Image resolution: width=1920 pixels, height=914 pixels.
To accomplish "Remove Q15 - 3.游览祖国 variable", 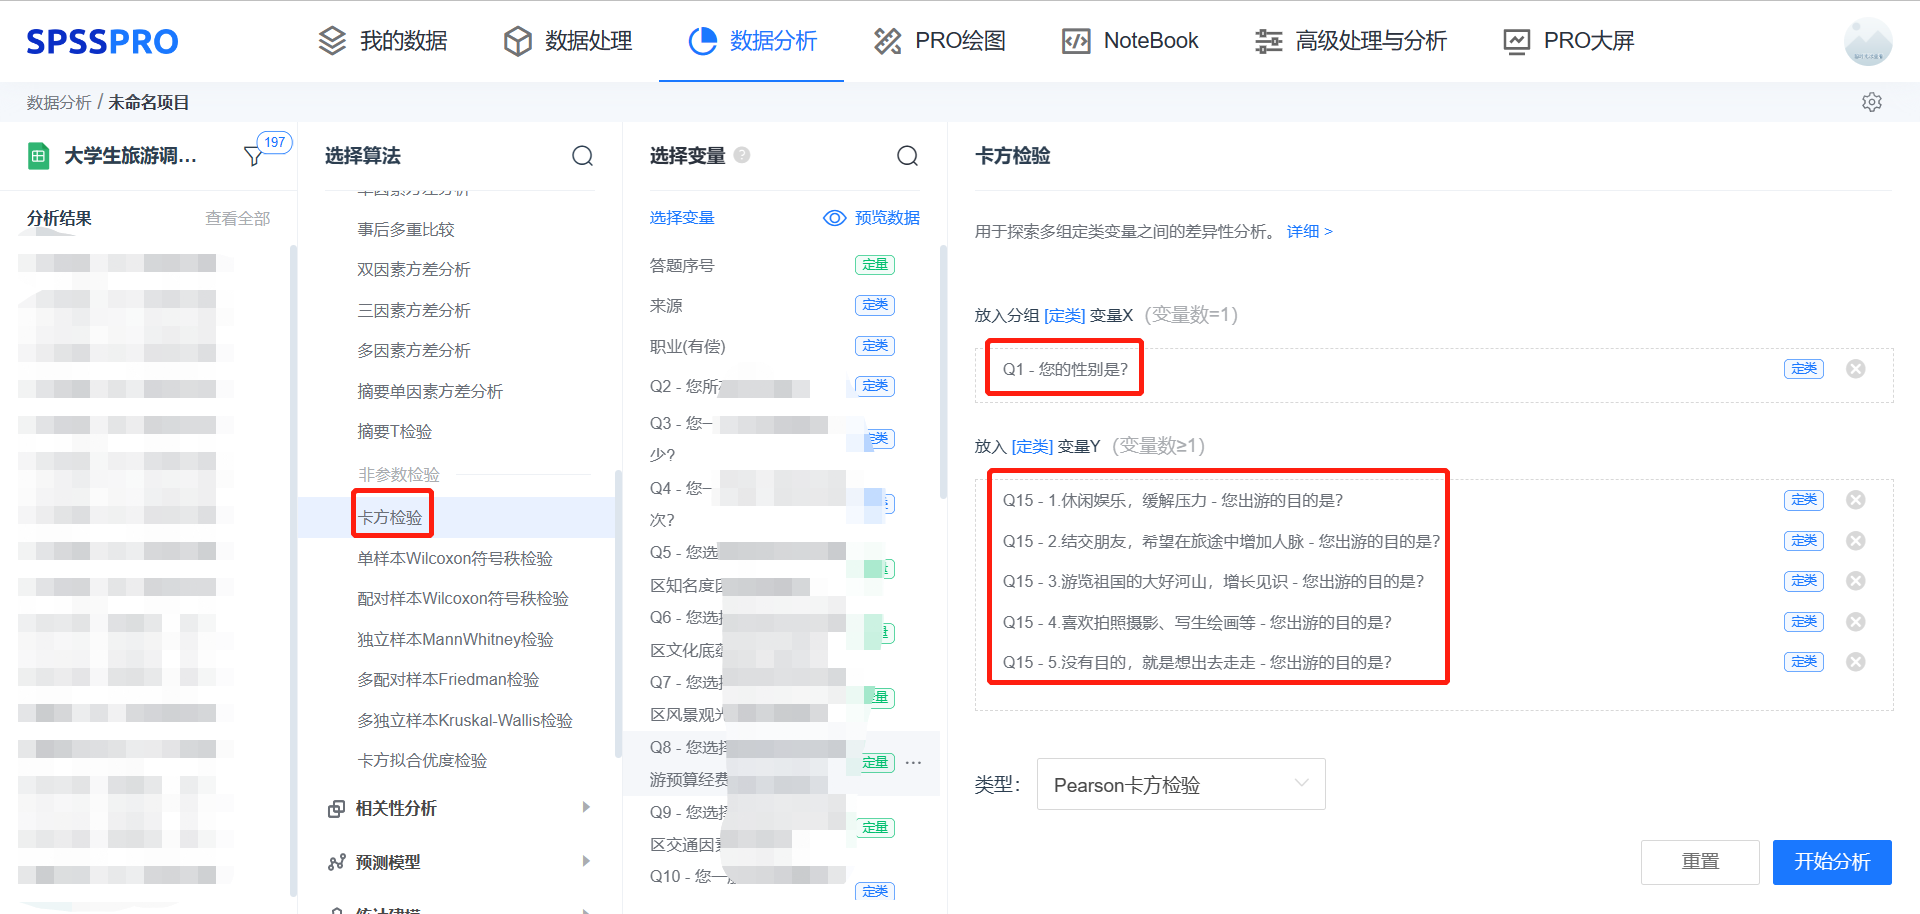I will [1856, 581].
